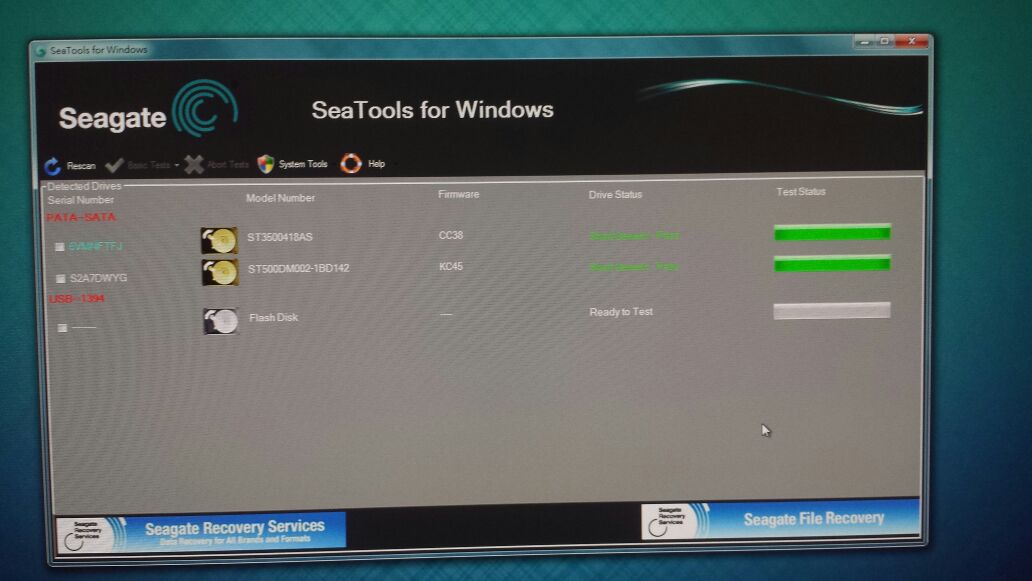The width and height of the screenshot is (1032, 581).
Task: Click the Serial Number column header
Action: 80,200
